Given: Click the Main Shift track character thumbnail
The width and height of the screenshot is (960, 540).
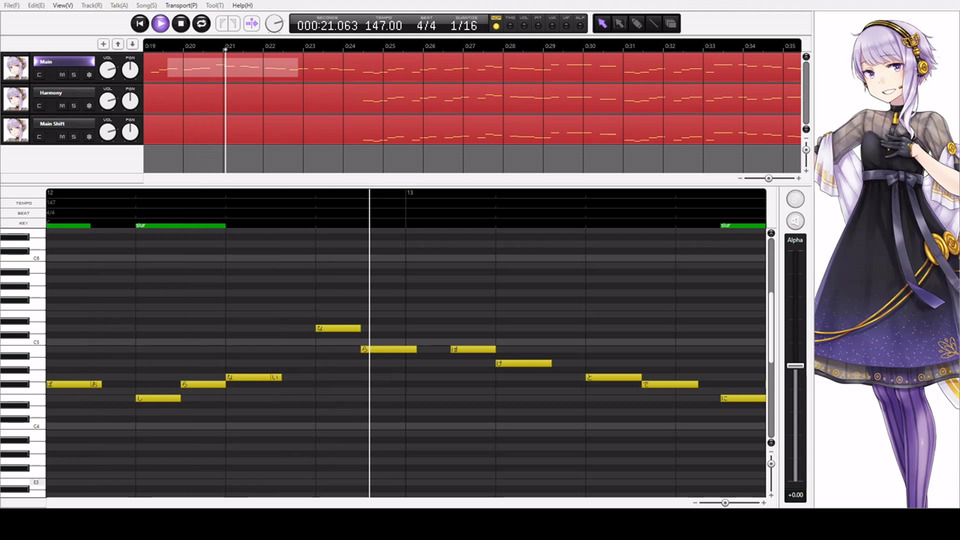Looking at the screenshot, I should coord(16,130).
